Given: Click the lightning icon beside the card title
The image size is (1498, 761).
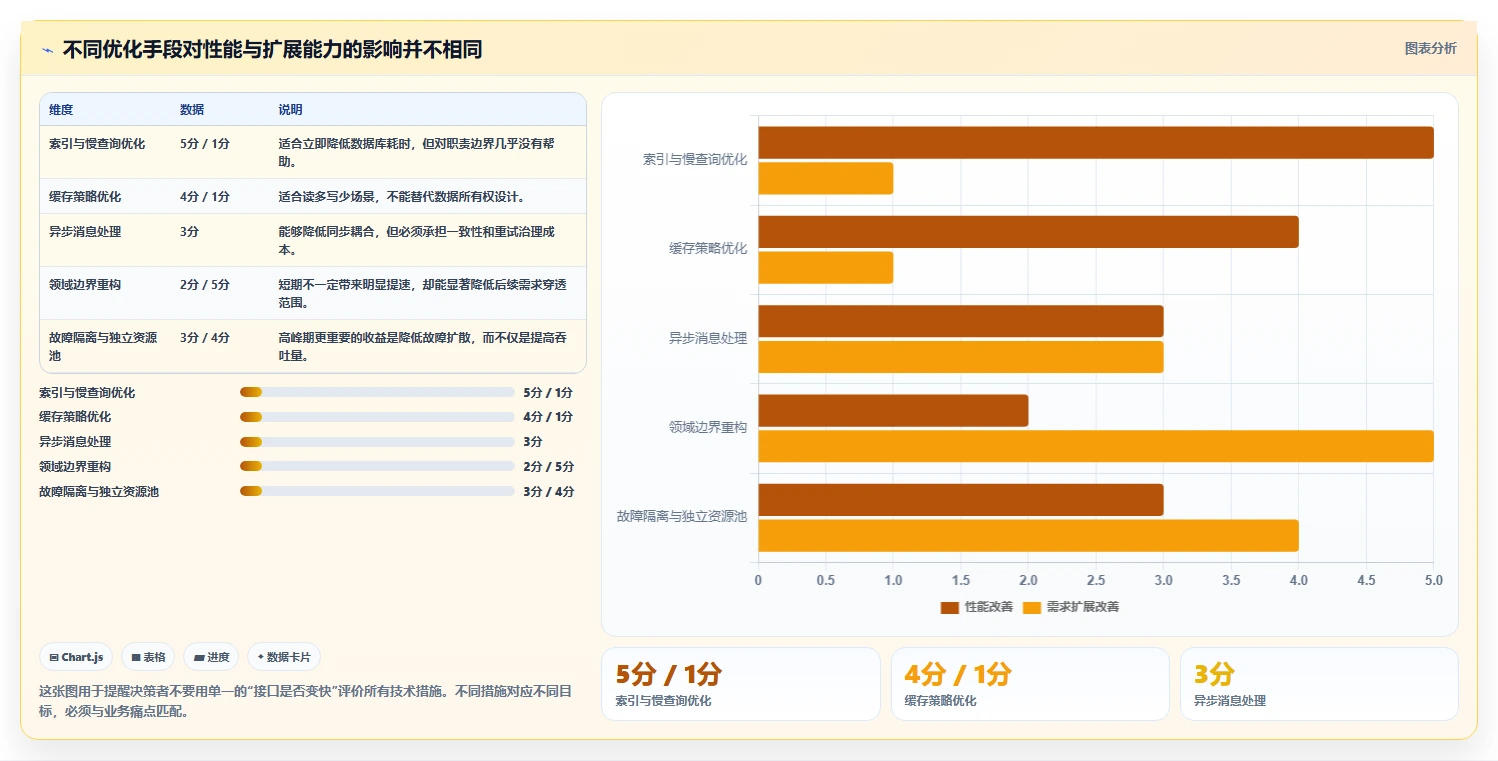Looking at the screenshot, I should point(47,49).
